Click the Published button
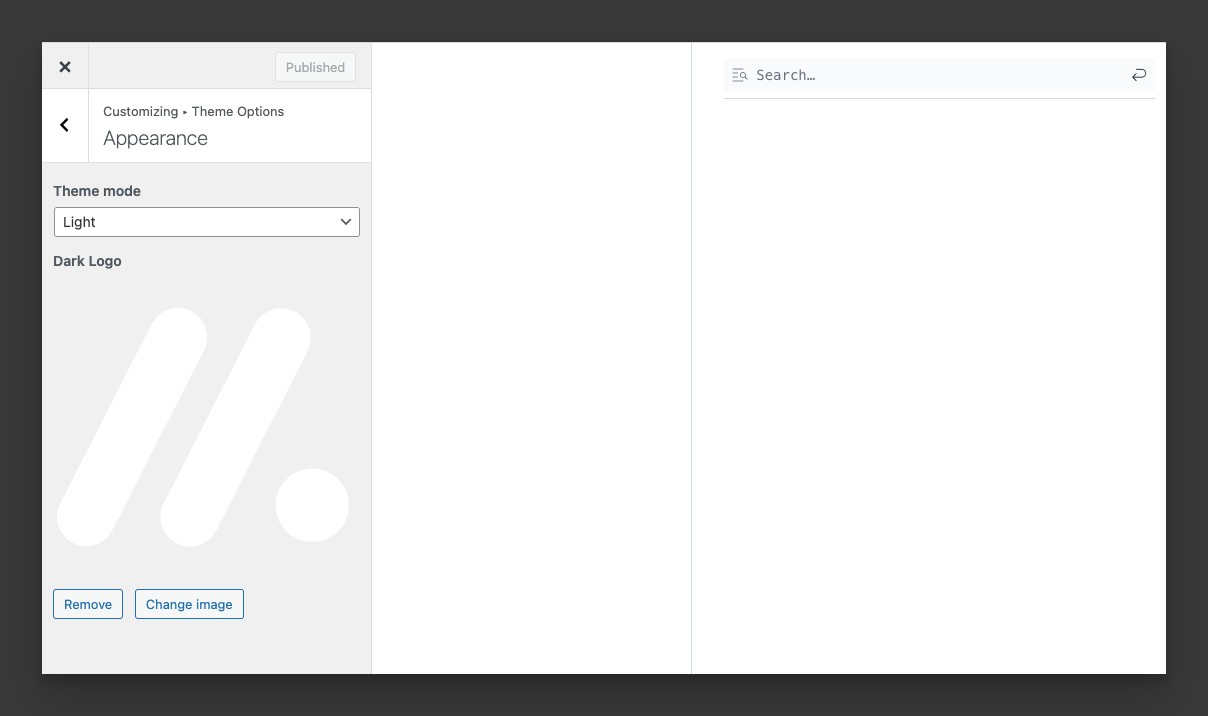Image resolution: width=1208 pixels, height=716 pixels. [x=315, y=67]
